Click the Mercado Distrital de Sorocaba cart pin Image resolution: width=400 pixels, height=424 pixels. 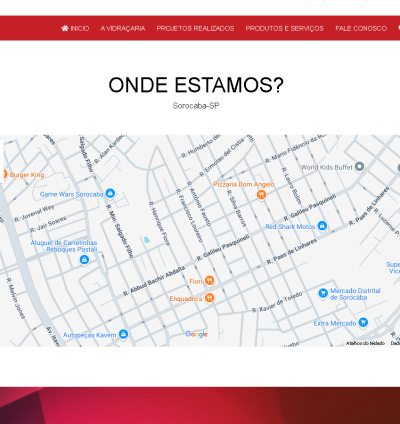pyautogui.click(x=323, y=293)
